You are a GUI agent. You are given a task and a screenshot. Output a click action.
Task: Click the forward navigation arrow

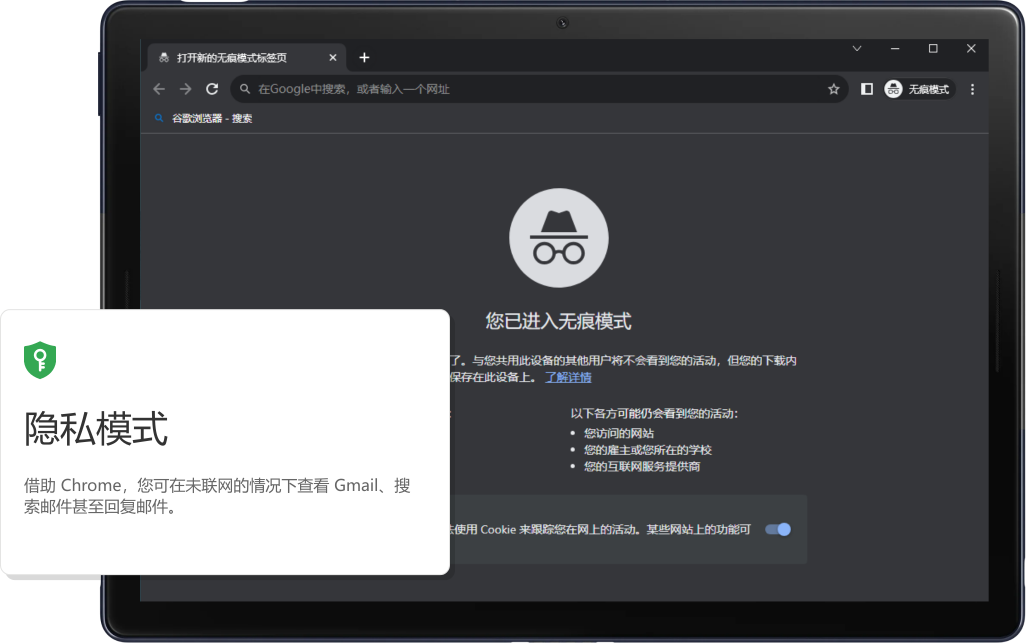tap(186, 89)
